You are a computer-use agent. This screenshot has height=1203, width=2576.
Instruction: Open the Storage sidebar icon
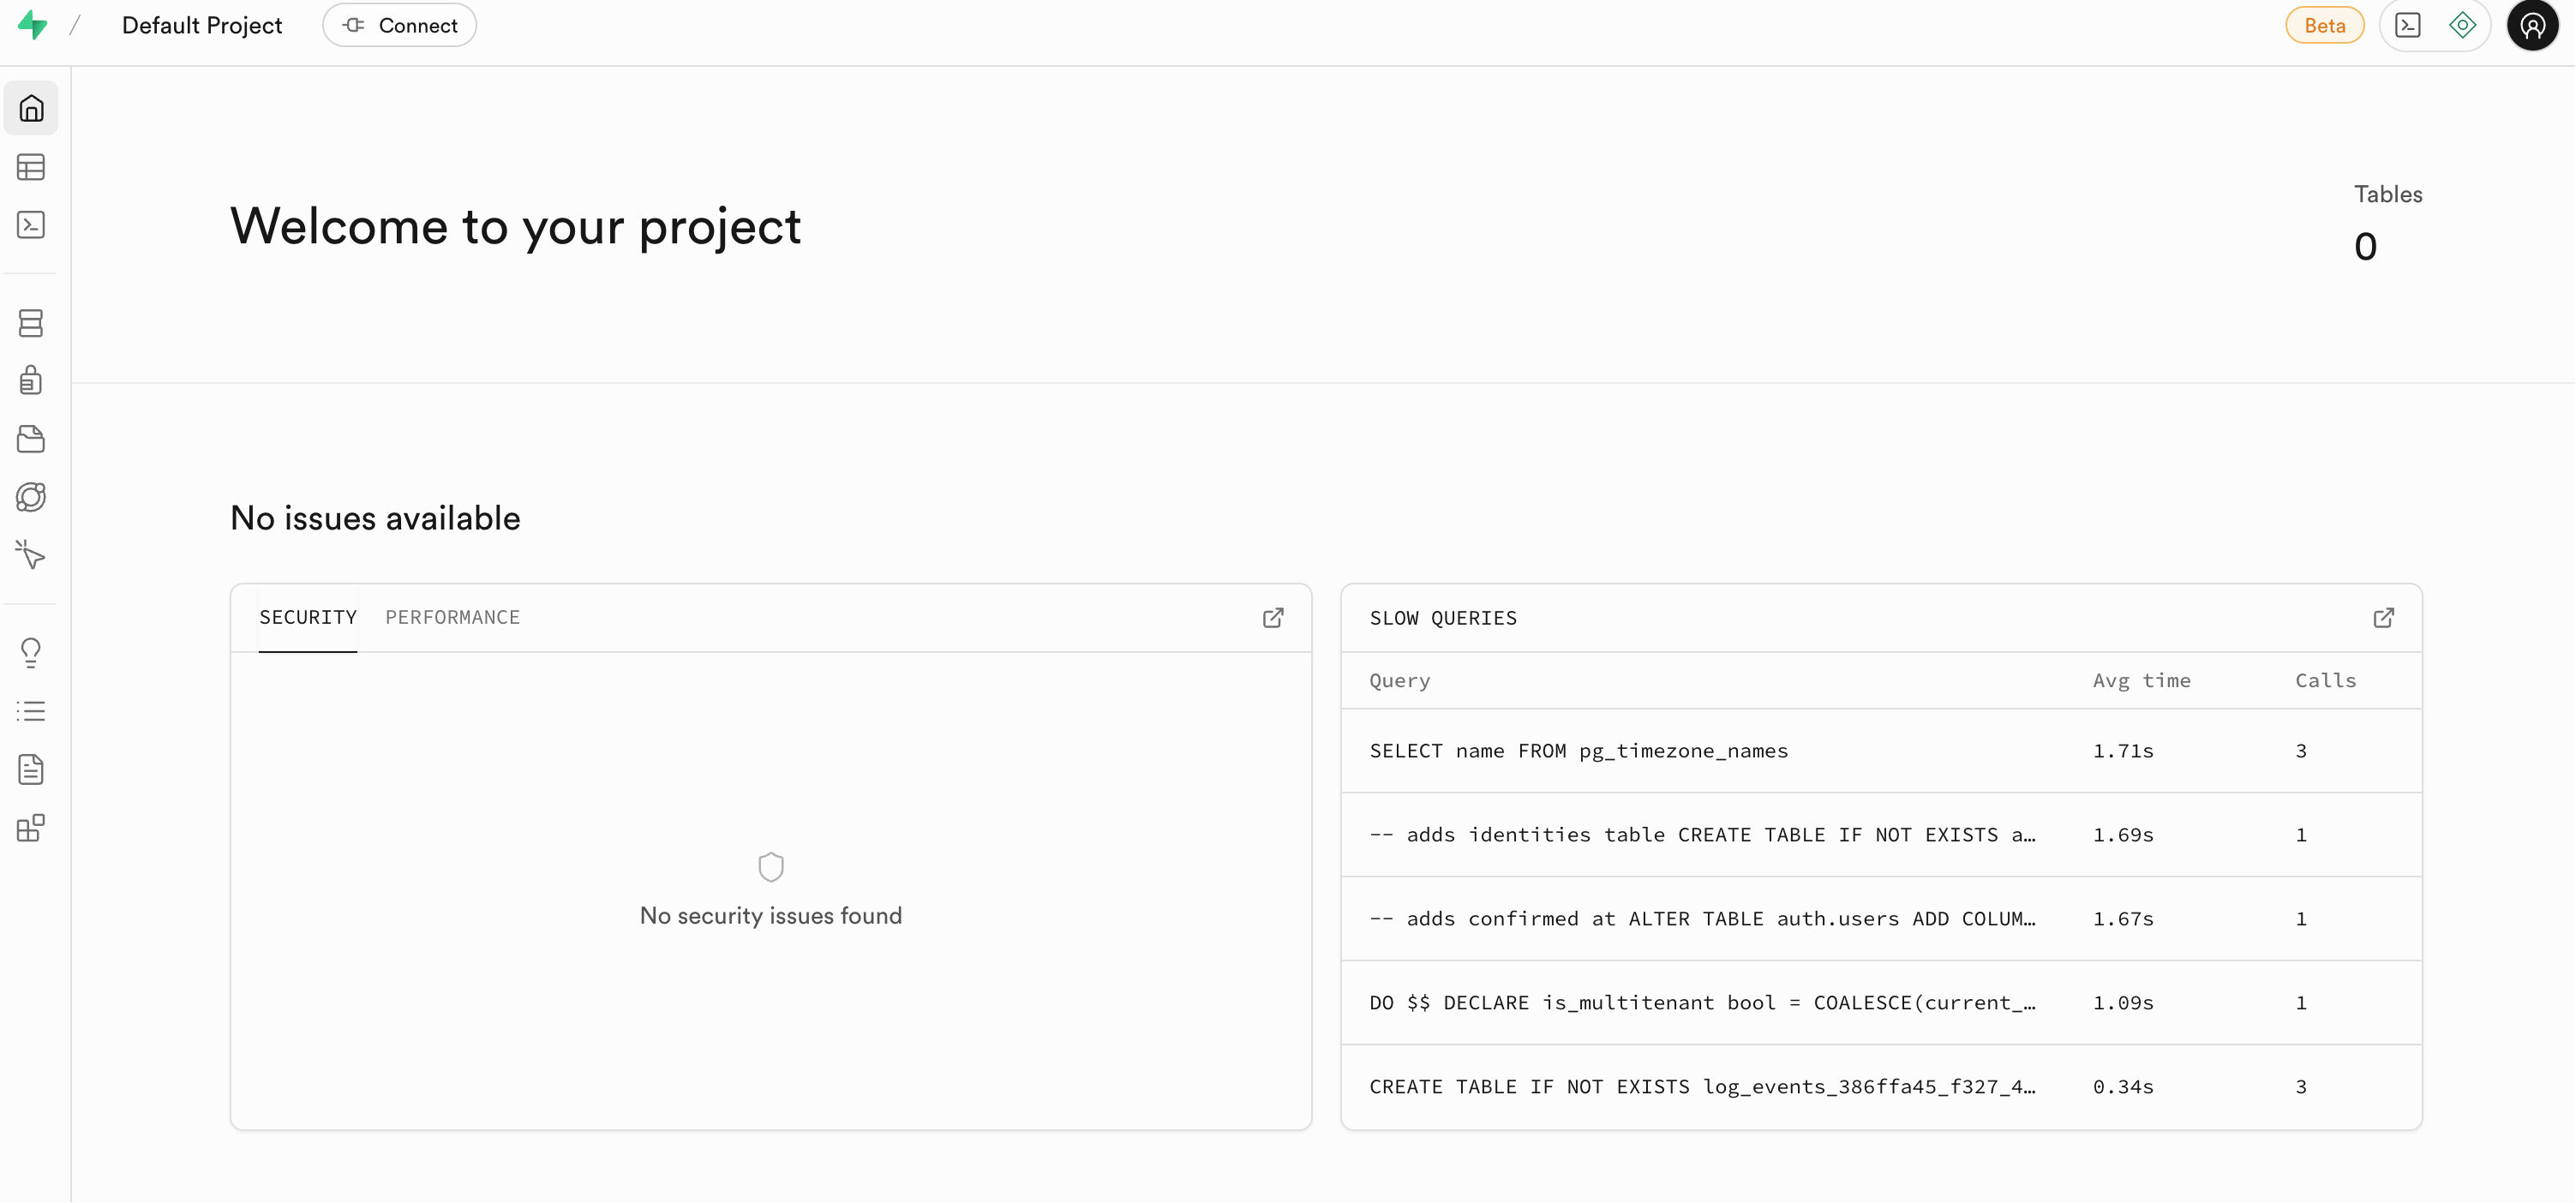point(31,439)
